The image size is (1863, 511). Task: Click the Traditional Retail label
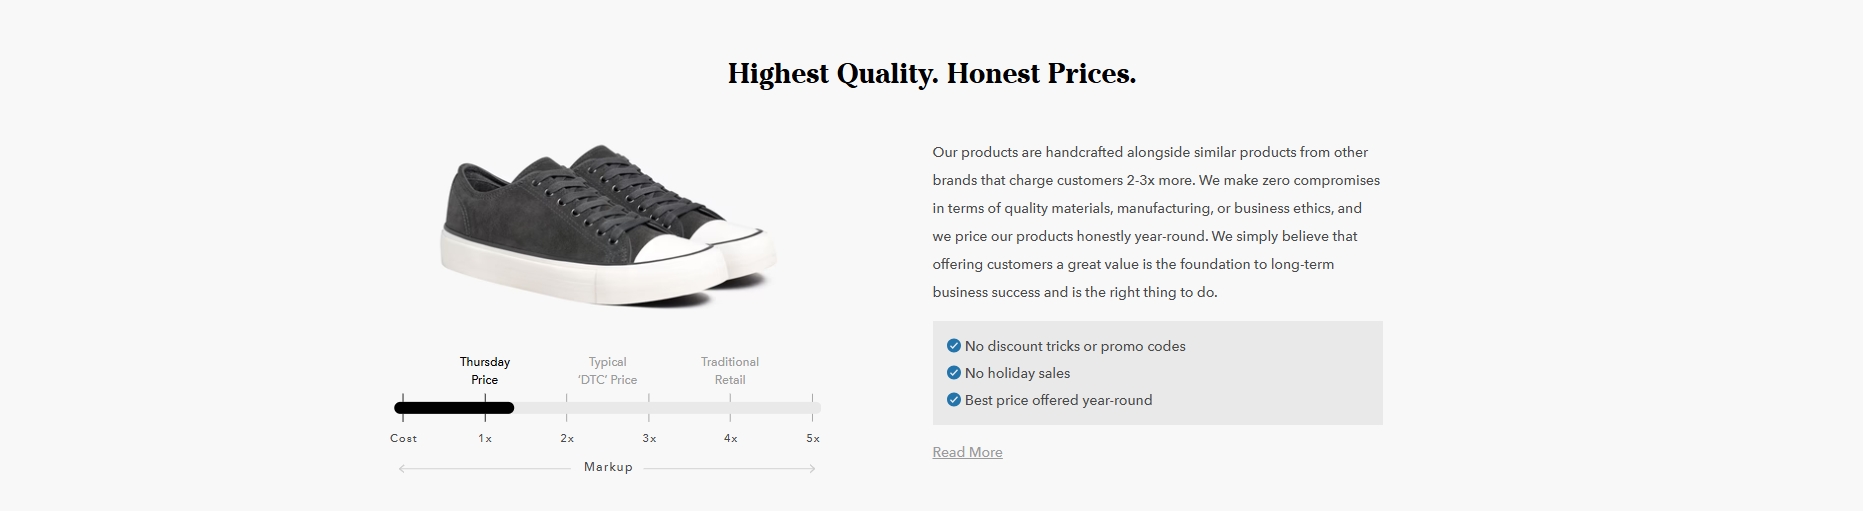tap(730, 371)
